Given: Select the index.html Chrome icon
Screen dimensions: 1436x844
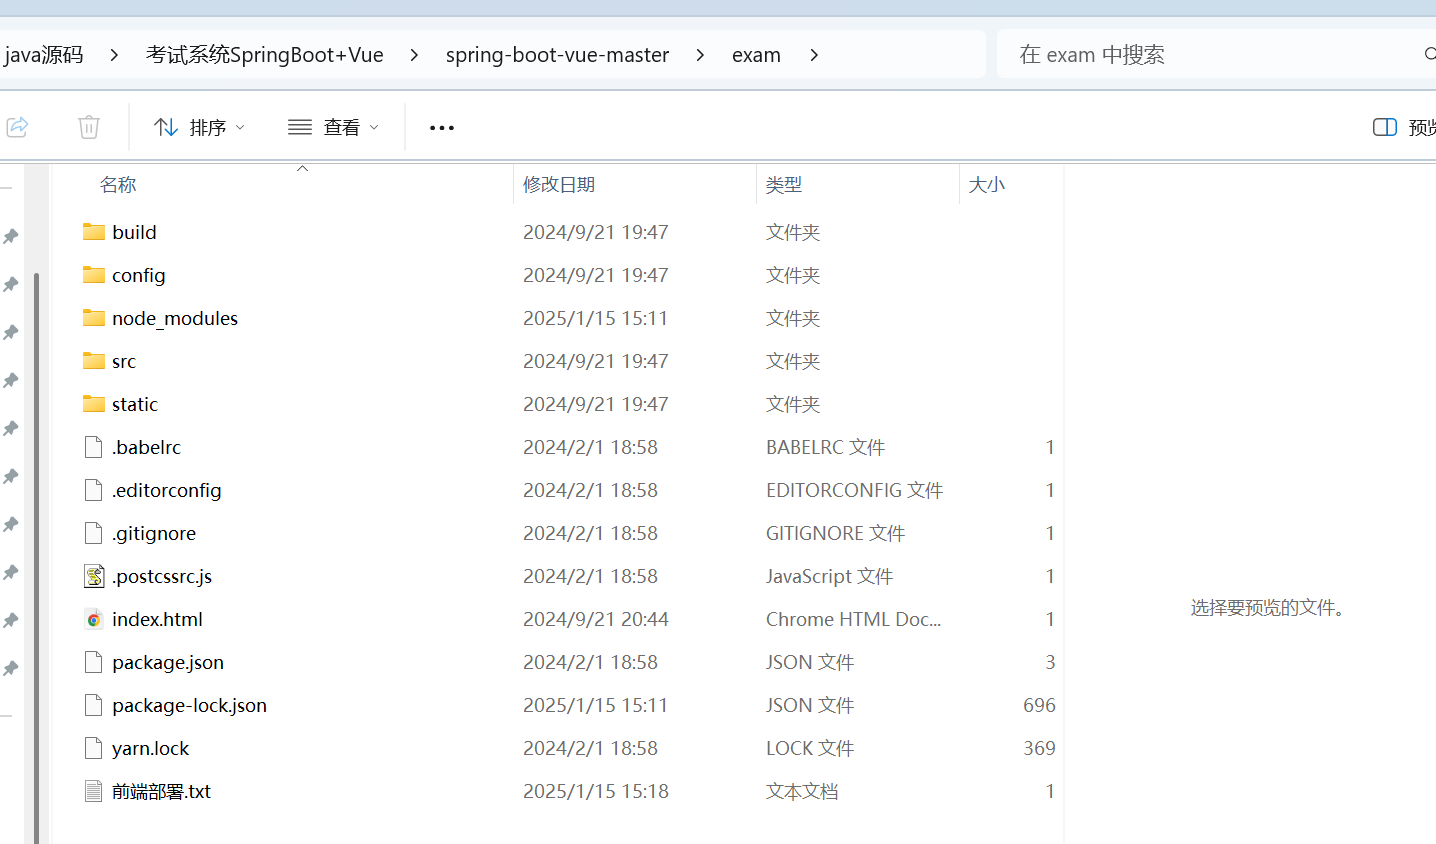Looking at the screenshot, I should [x=94, y=619].
